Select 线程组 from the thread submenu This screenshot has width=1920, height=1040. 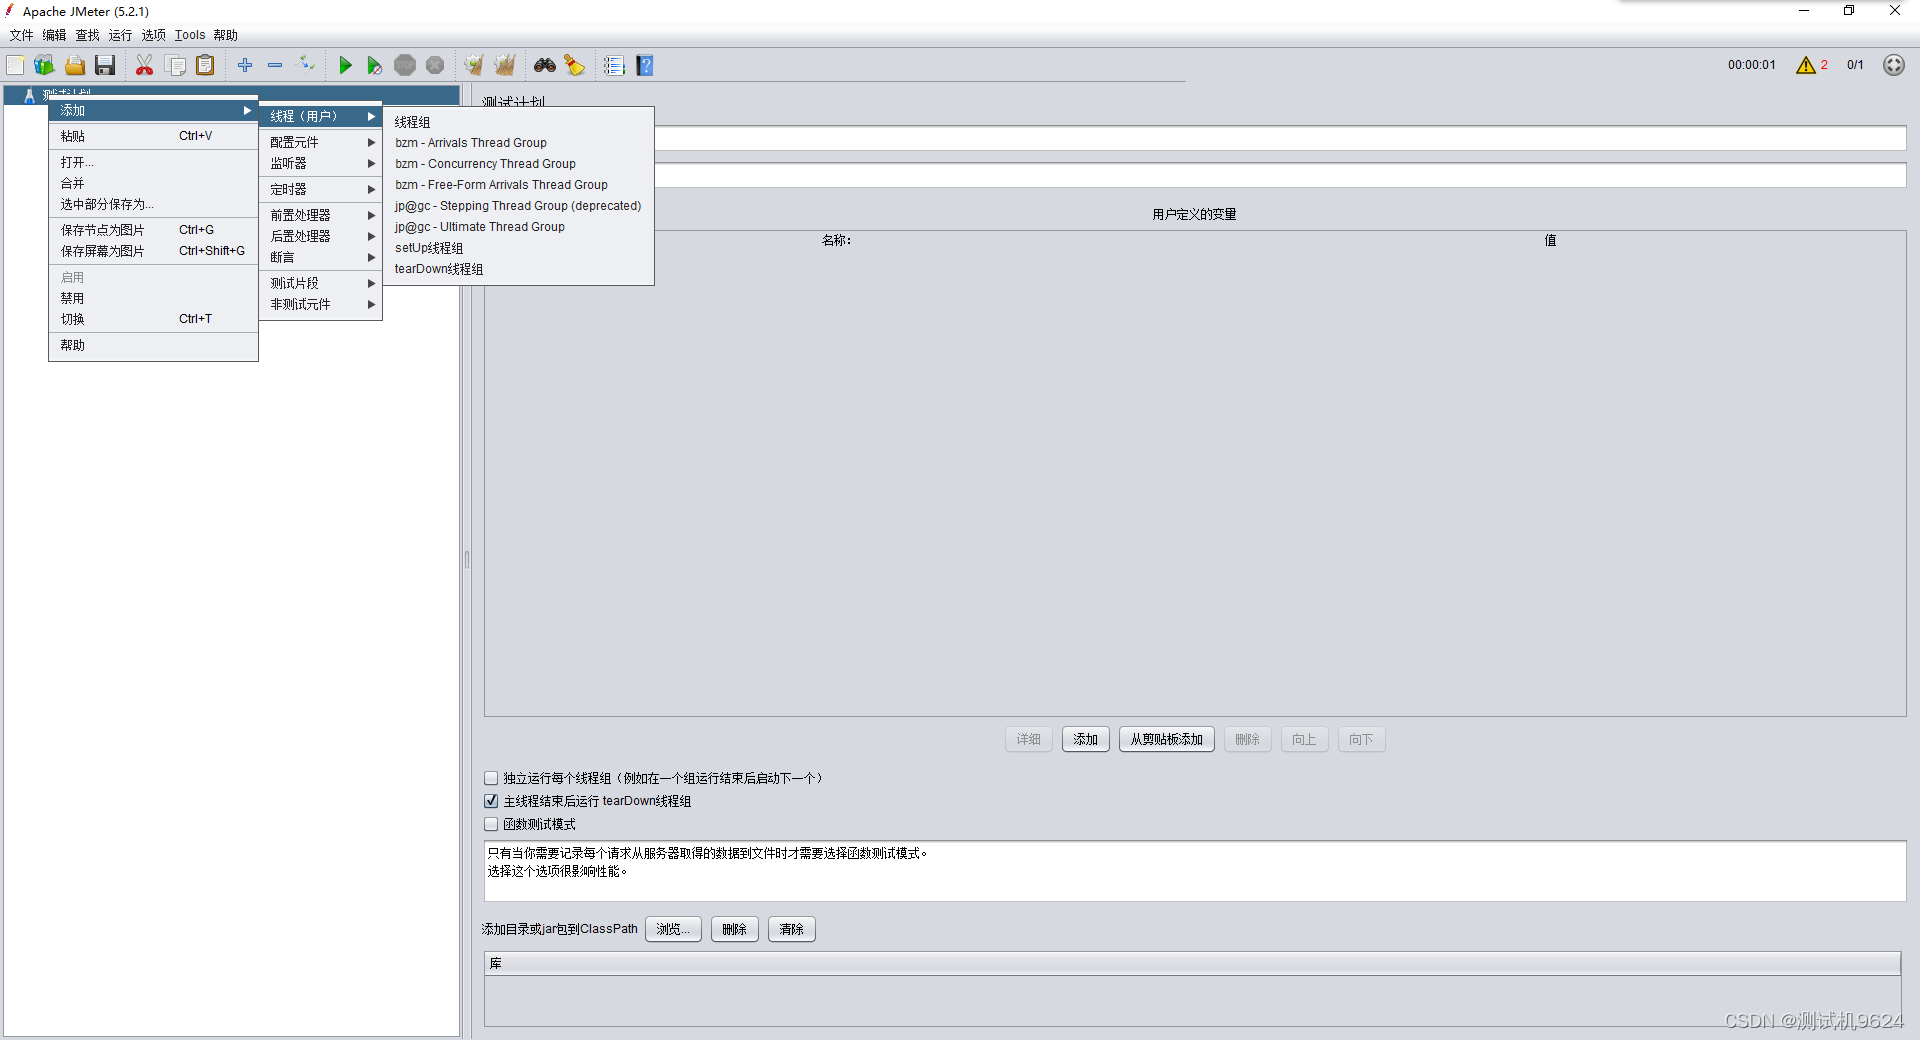(519, 122)
